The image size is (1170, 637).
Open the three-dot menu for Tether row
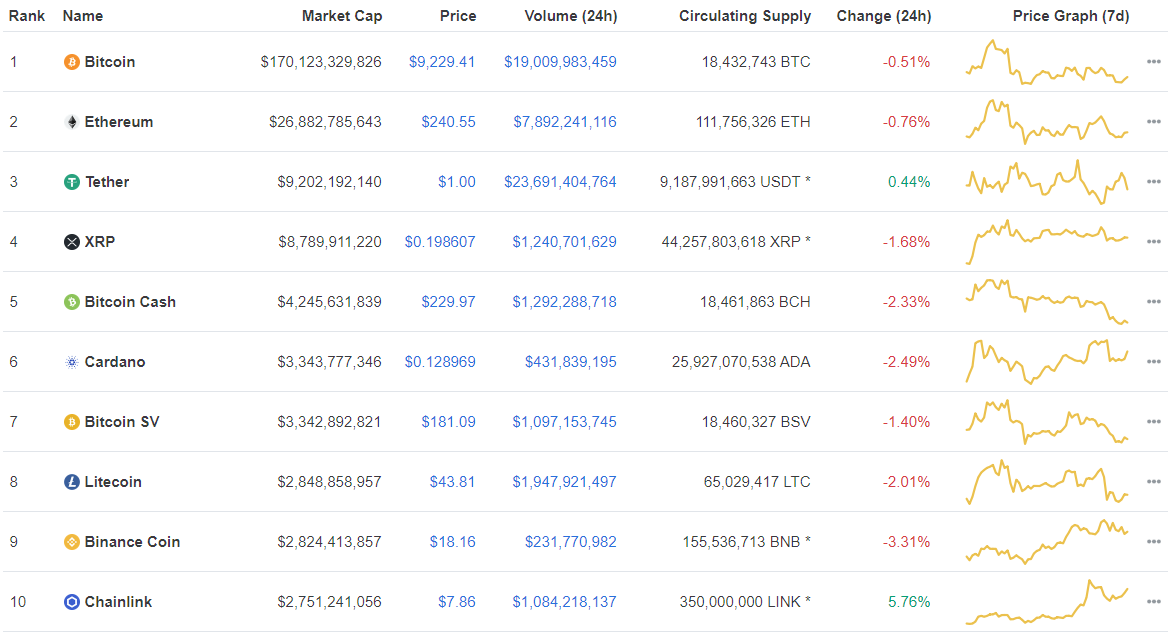click(x=1154, y=182)
